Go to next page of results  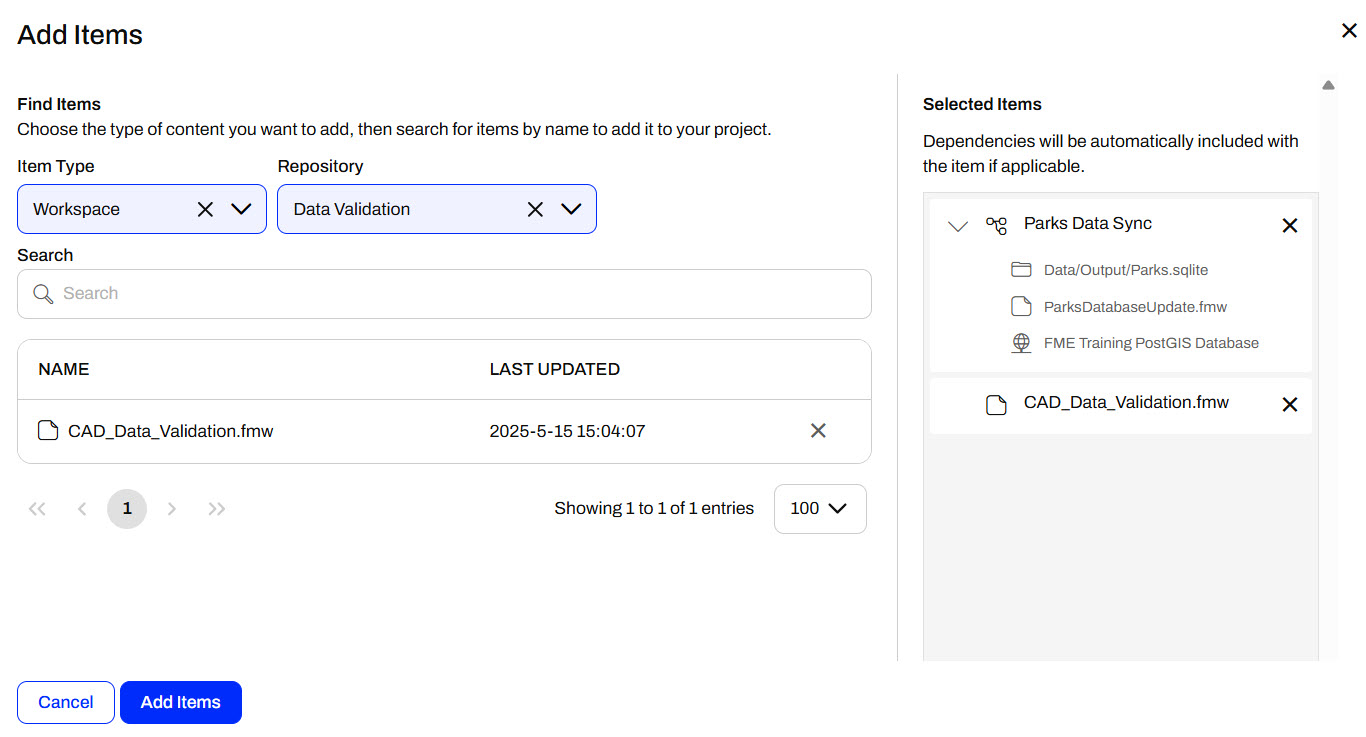[x=172, y=509]
